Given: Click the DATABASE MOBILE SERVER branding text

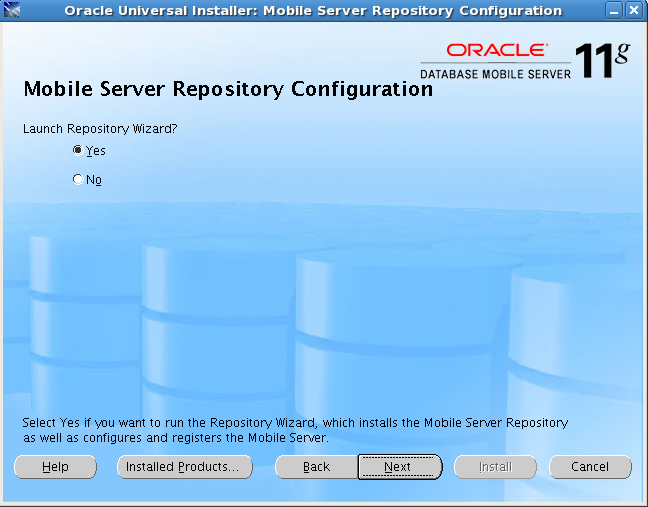Looking at the screenshot, I should pos(495,73).
